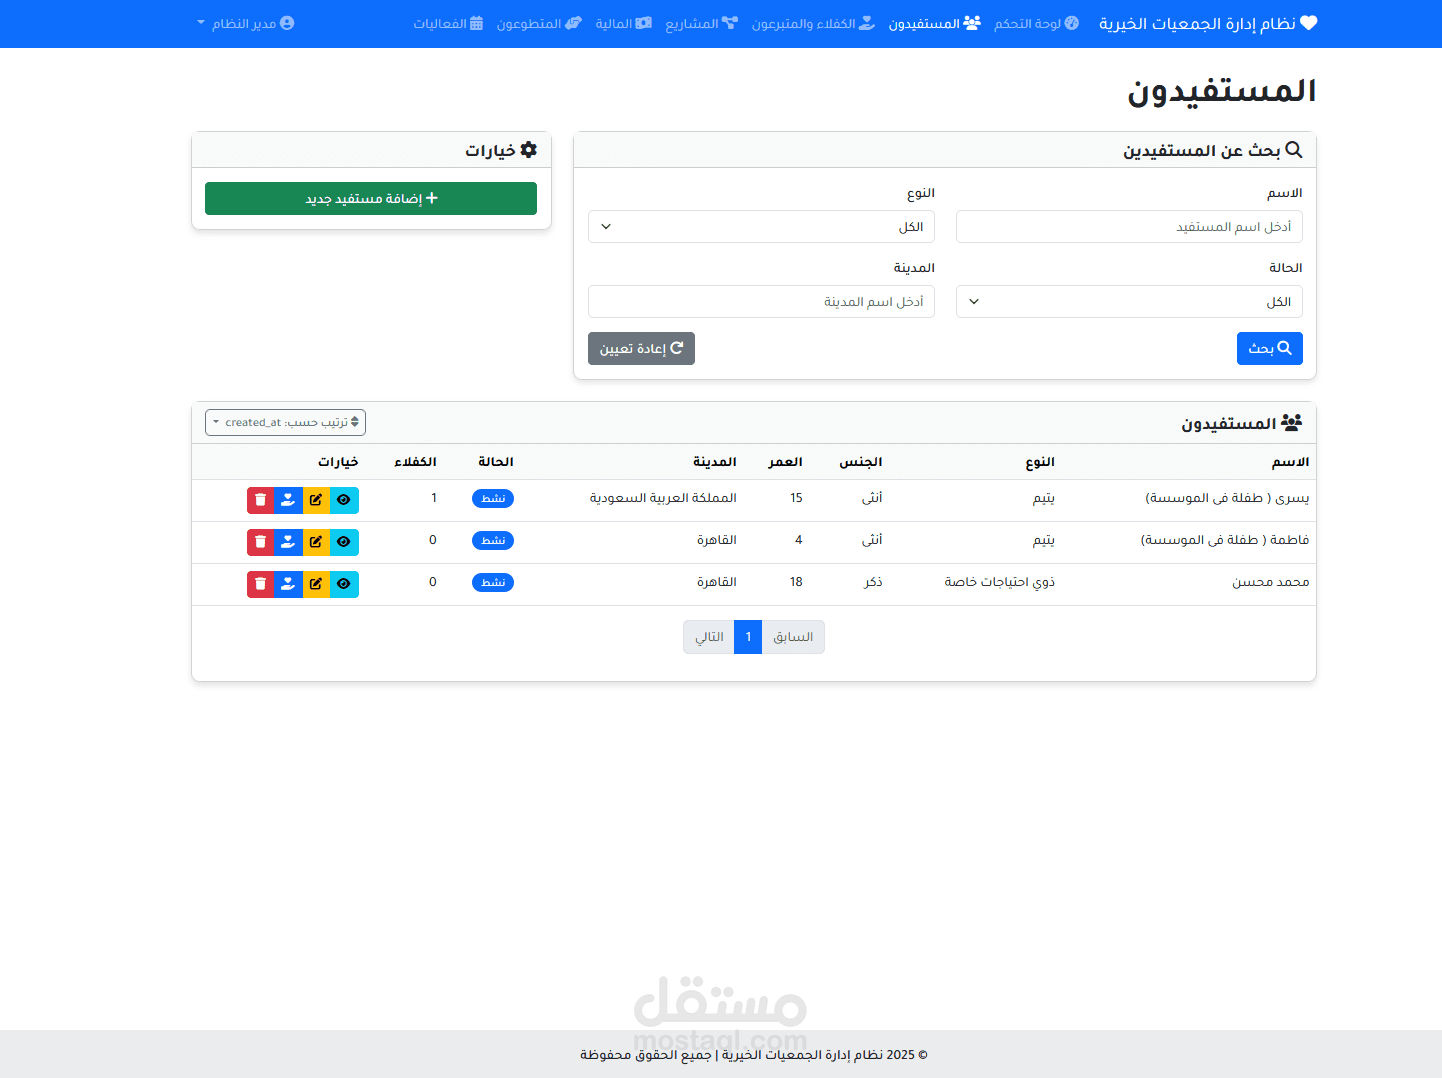
Task: Click the blue بحث search button
Action: [1269, 348]
